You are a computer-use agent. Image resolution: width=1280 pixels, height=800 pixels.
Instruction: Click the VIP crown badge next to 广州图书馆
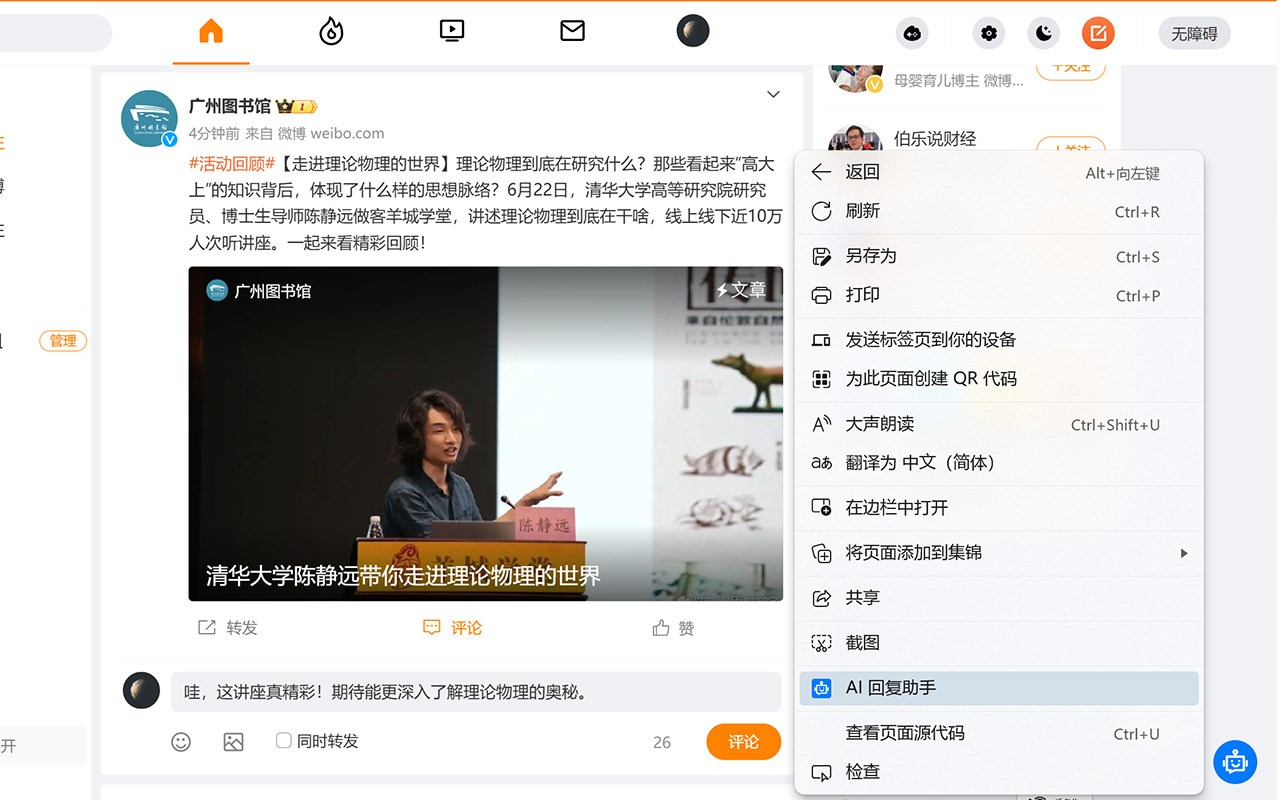296,106
